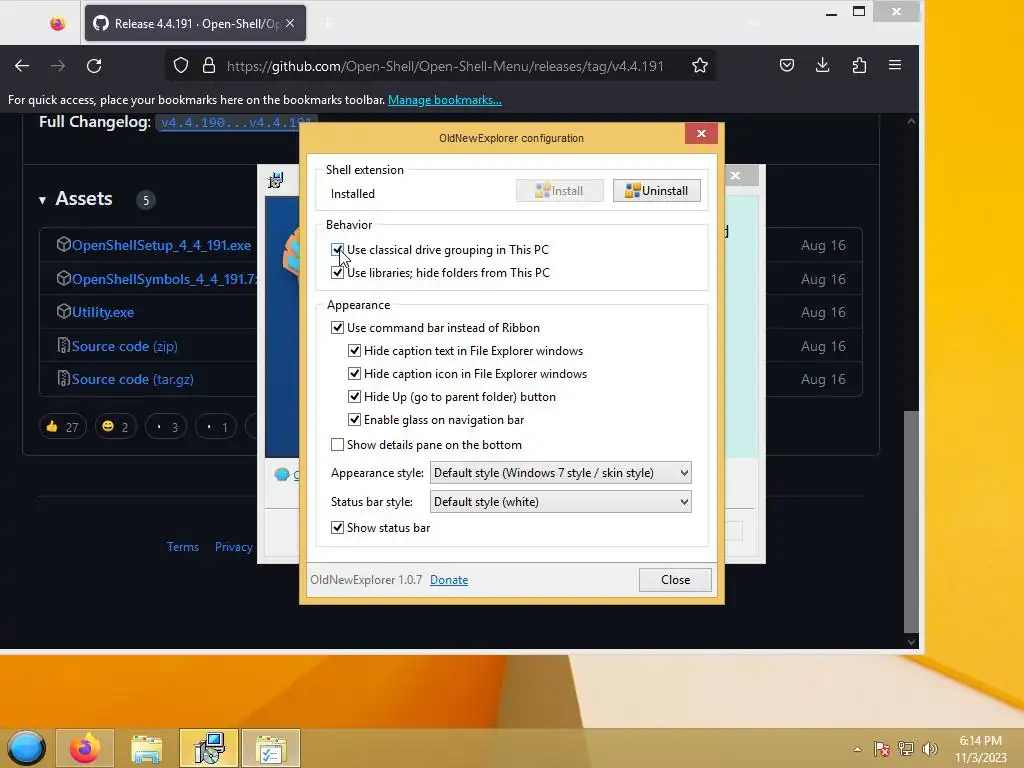Download Source code (tar.gz)

click(133, 379)
